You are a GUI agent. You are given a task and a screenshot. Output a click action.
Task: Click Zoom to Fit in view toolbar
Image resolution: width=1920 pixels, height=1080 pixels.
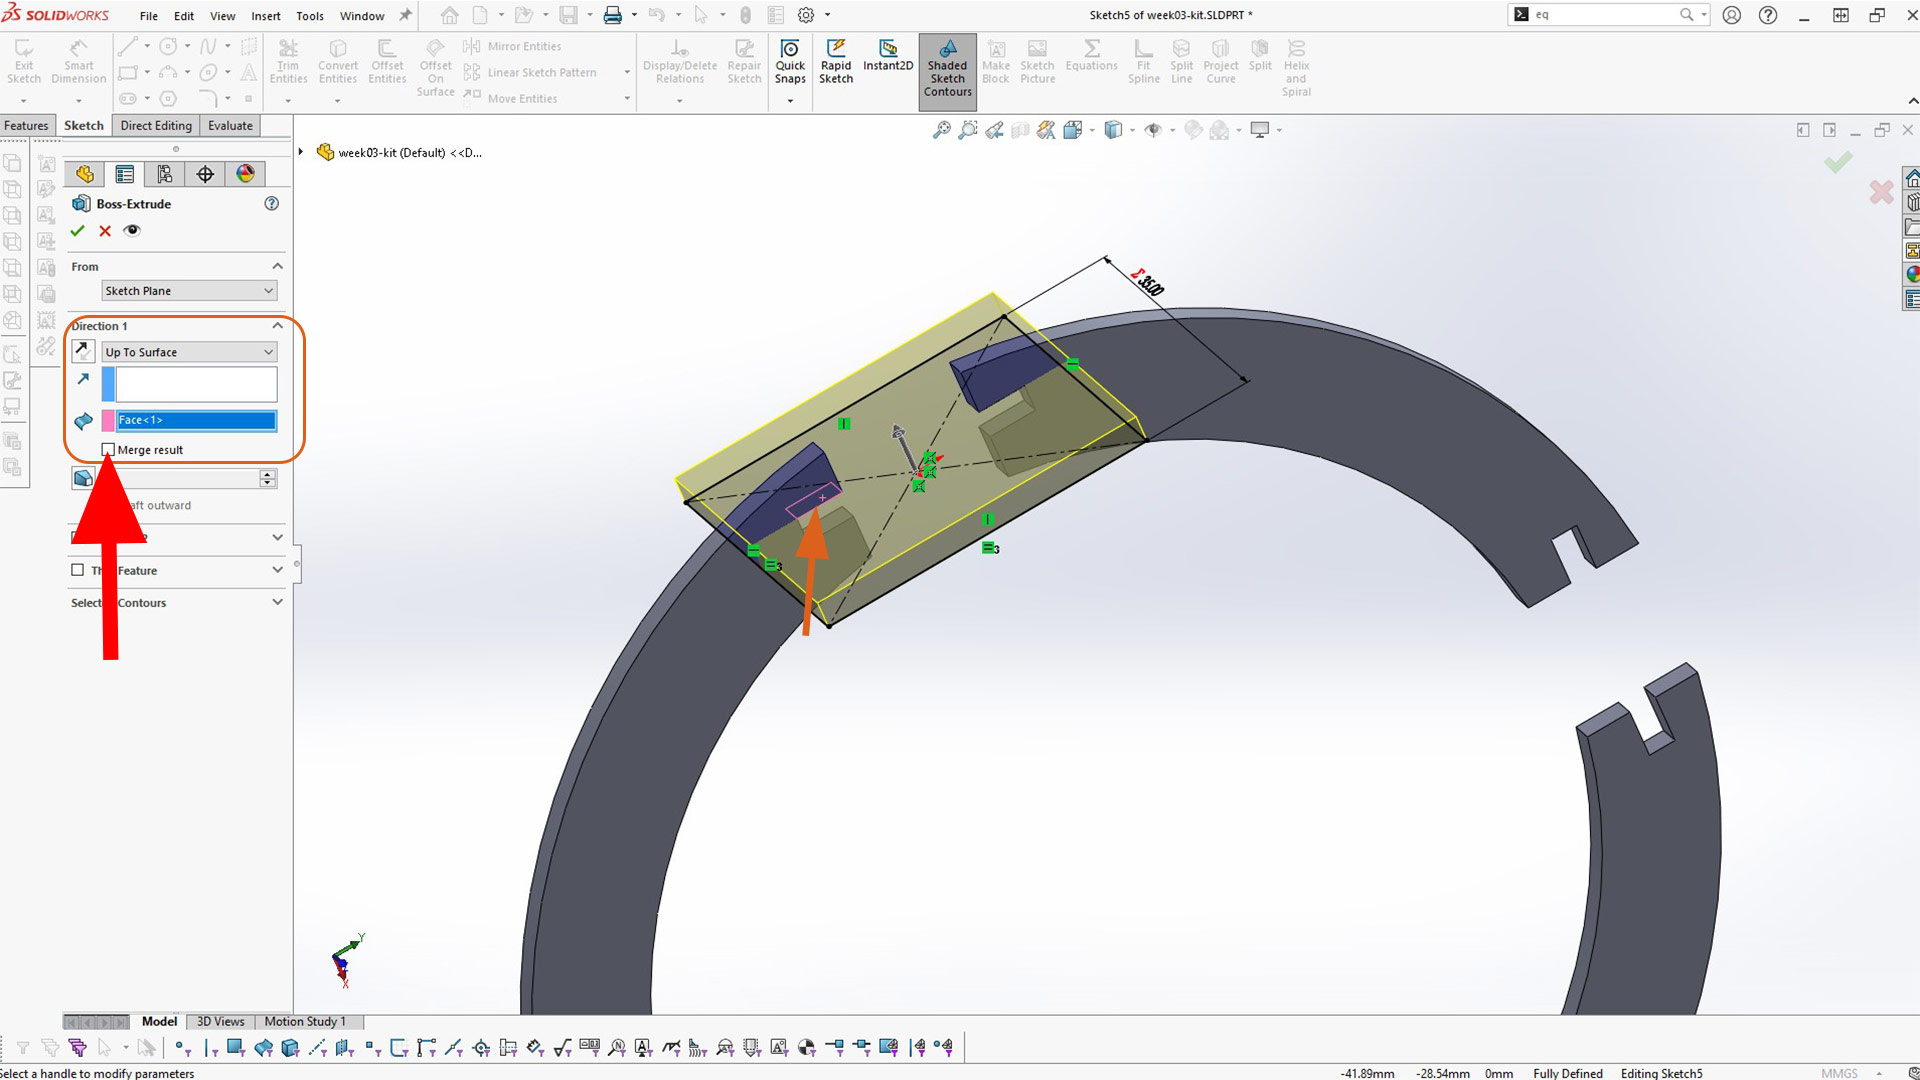pos(941,130)
